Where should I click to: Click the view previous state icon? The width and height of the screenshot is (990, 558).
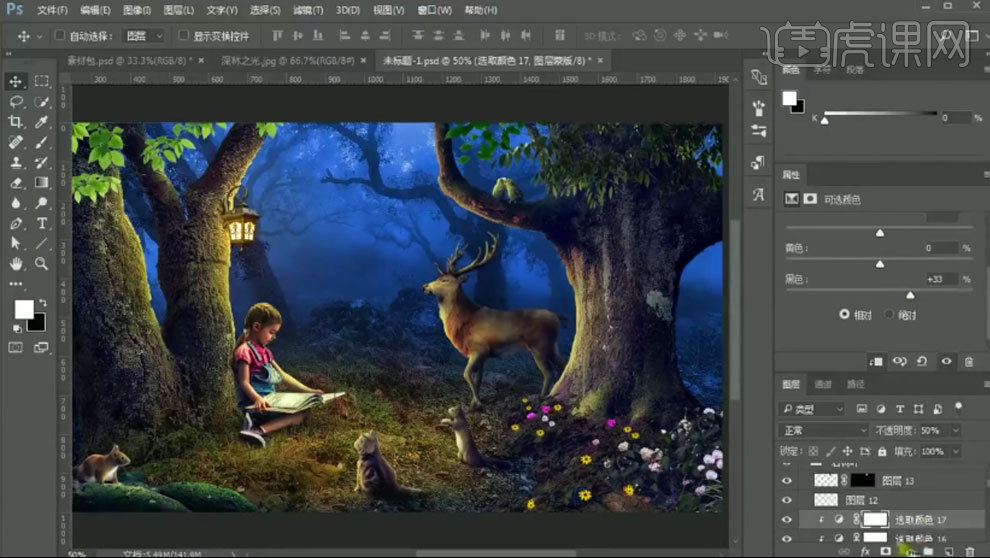[x=899, y=361]
